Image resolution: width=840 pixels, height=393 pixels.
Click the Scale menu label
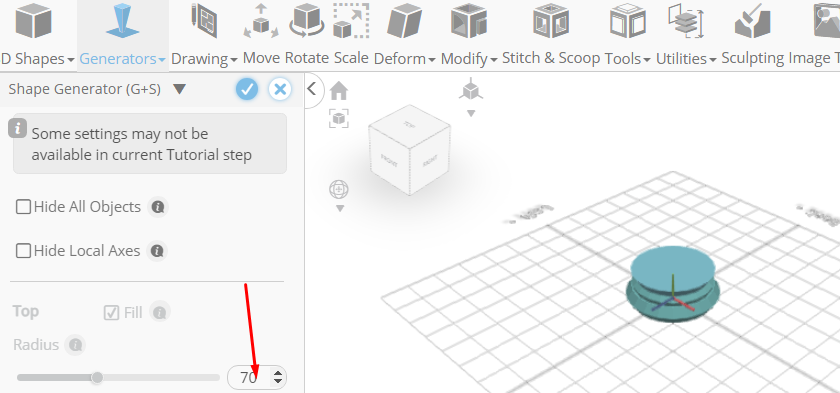(x=351, y=58)
